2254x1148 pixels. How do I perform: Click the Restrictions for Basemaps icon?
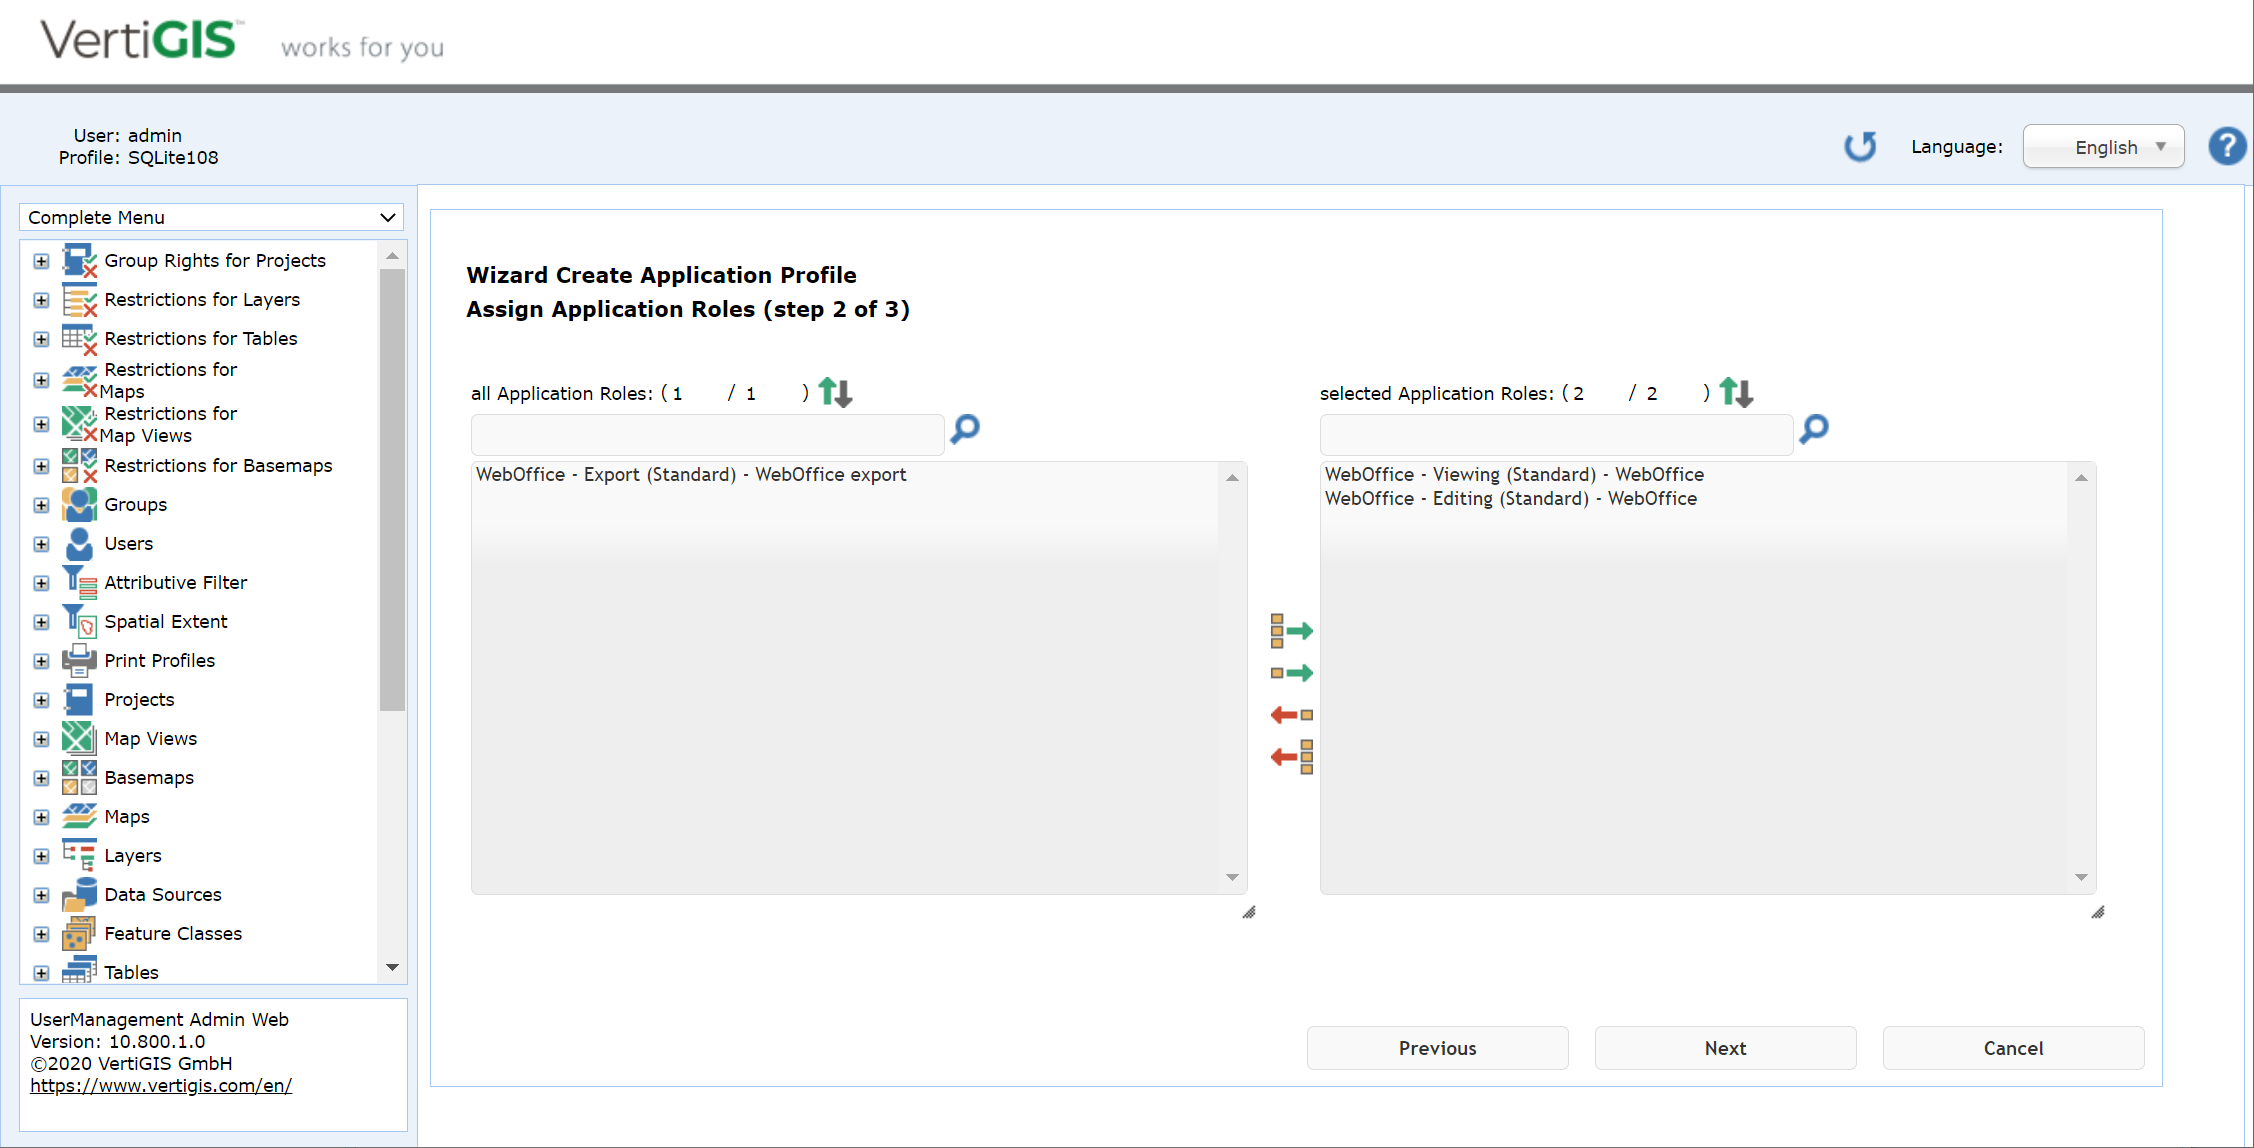coord(78,465)
